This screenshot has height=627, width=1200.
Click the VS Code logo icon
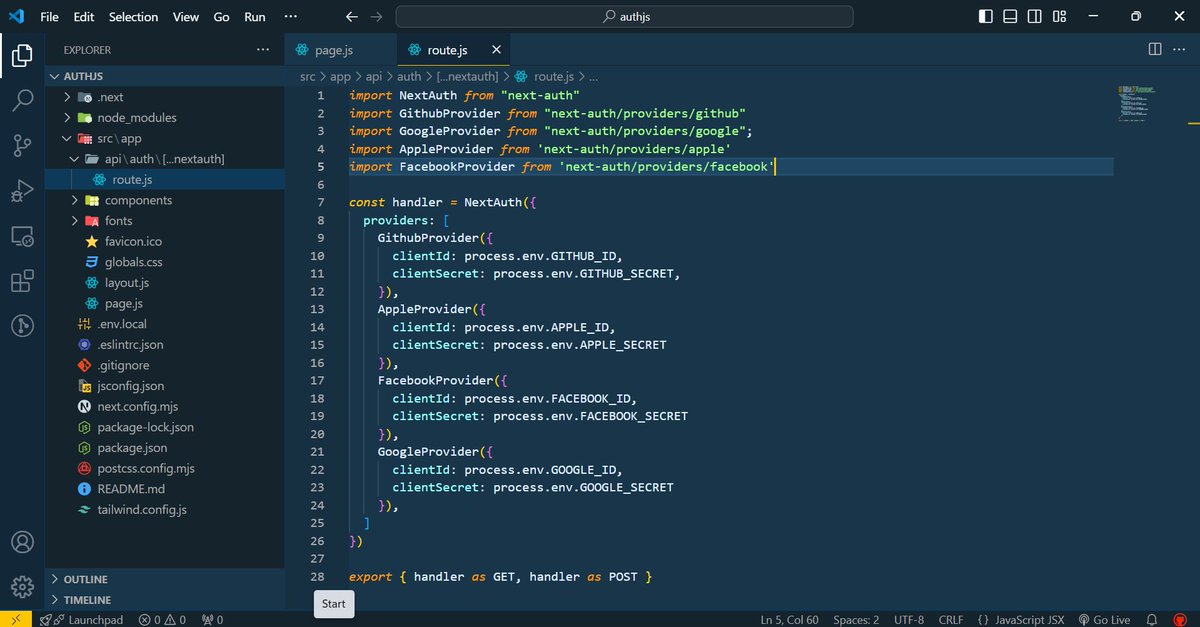coord(16,16)
